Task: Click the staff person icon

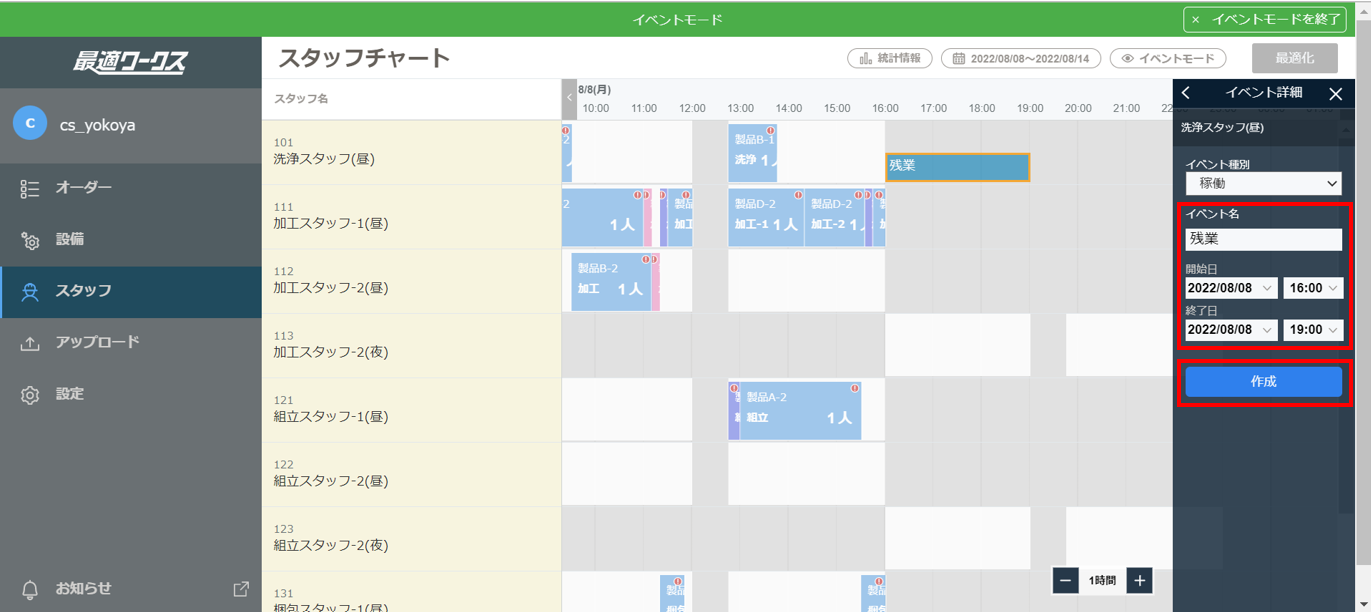Action: pos(30,292)
